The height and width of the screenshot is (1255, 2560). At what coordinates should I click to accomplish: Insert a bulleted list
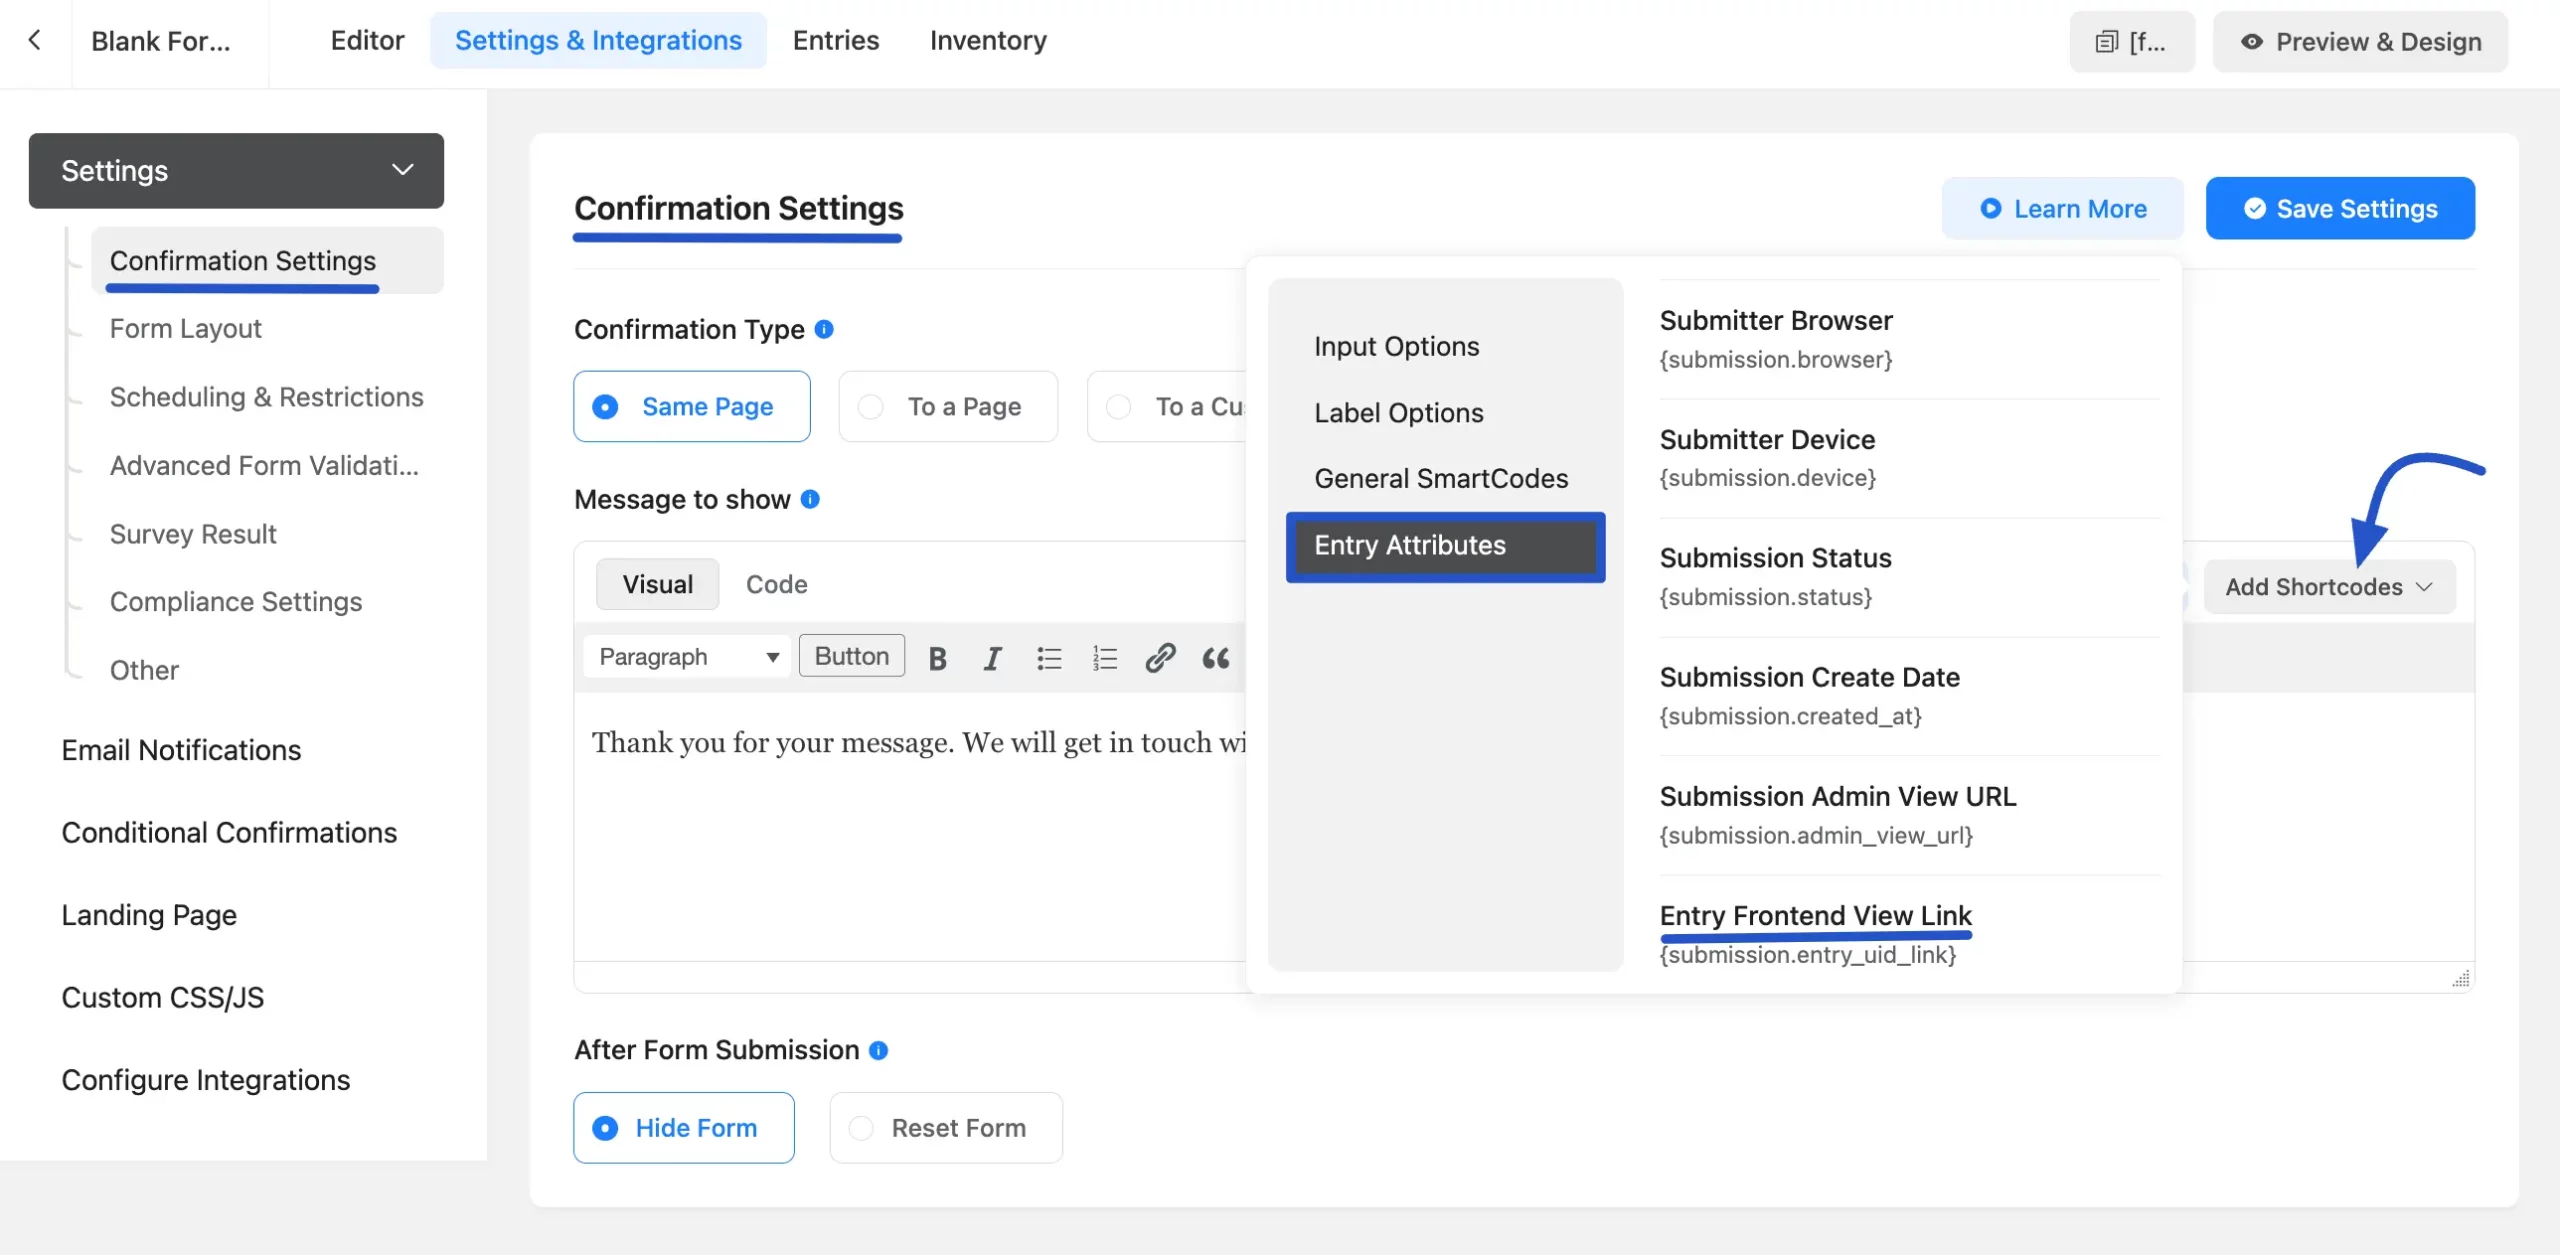coord(1048,658)
